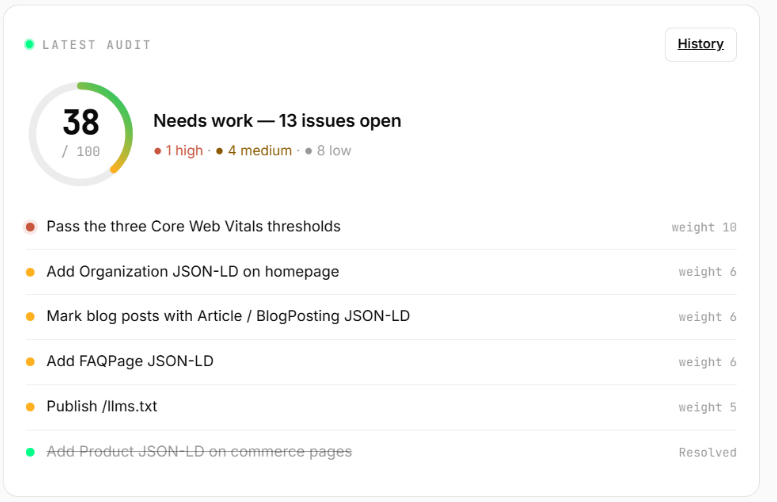Image resolution: width=777 pixels, height=502 pixels.
Task: Select the Add FAQPage JSON-LD issue
Action: [x=130, y=361]
